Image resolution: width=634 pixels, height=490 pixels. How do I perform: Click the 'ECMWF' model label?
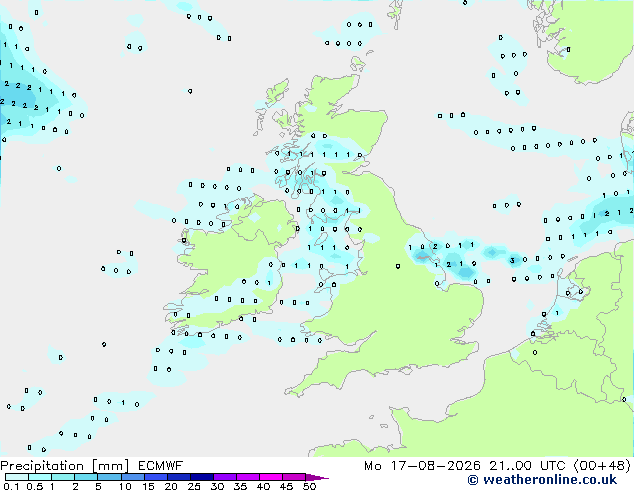coord(161,466)
